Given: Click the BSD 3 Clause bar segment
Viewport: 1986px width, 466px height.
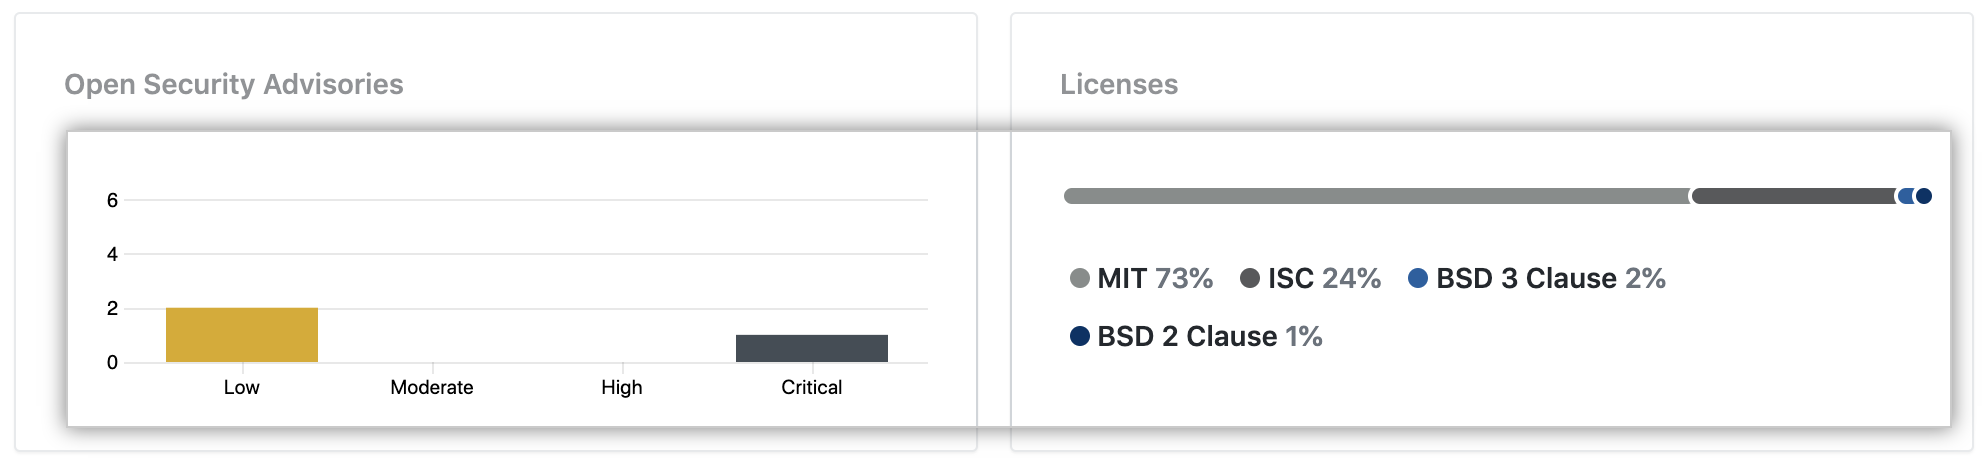Looking at the screenshot, I should pos(1906,196).
